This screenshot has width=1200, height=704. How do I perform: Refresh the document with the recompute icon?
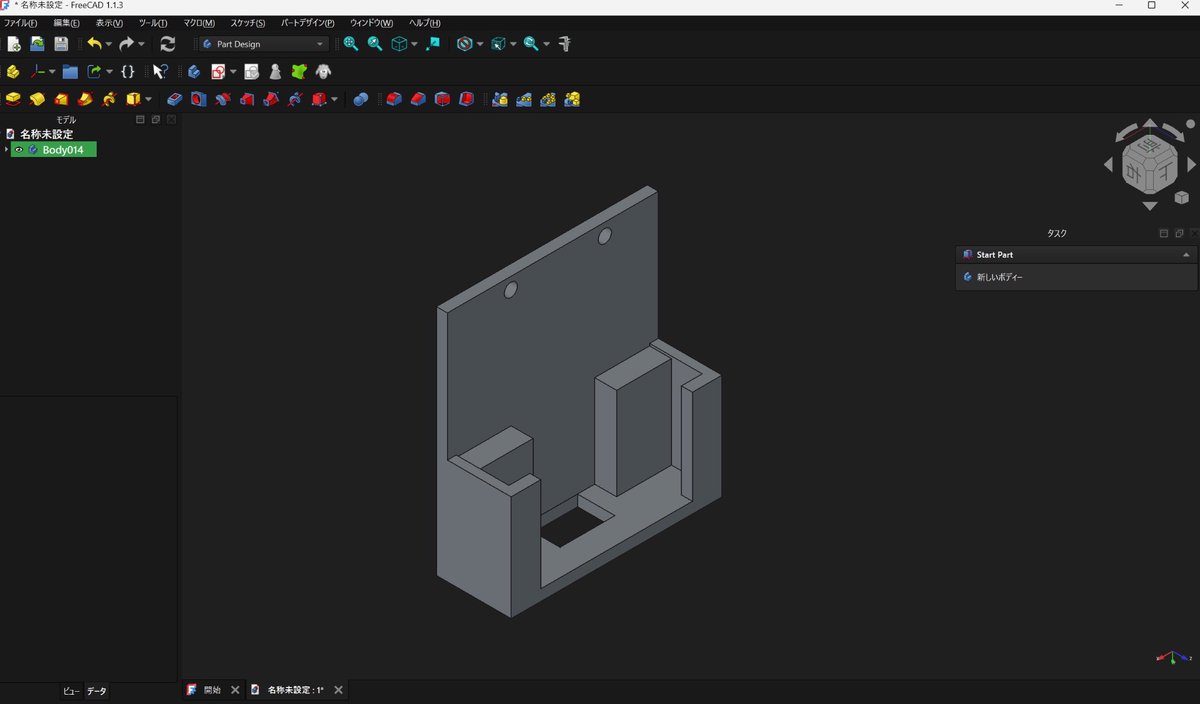167,44
